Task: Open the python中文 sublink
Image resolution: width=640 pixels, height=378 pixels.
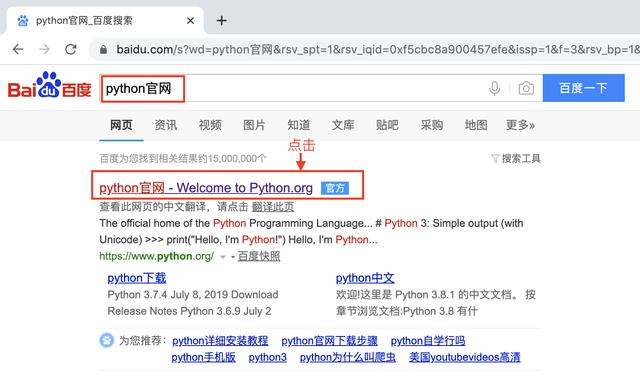Action: (365, 278)
